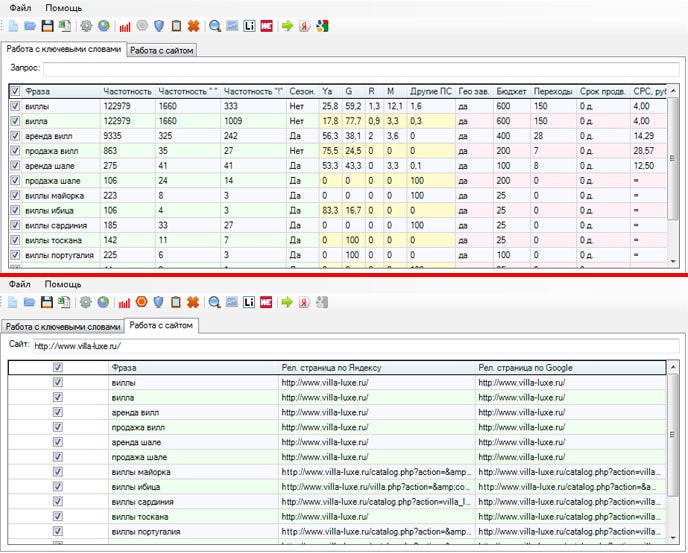Image resolution: width=688 pixels, height=553 pixels.
Task: Click the Yandex icon in lower toolbar
Action: tap(303, 302)
